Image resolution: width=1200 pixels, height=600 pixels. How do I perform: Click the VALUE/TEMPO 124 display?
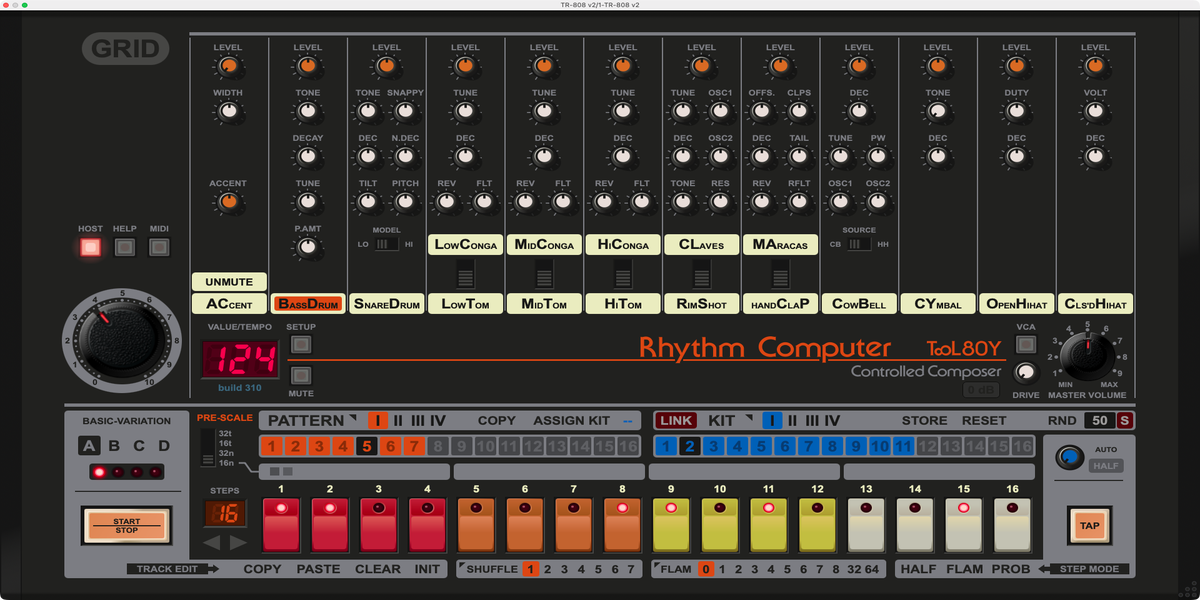240,359
